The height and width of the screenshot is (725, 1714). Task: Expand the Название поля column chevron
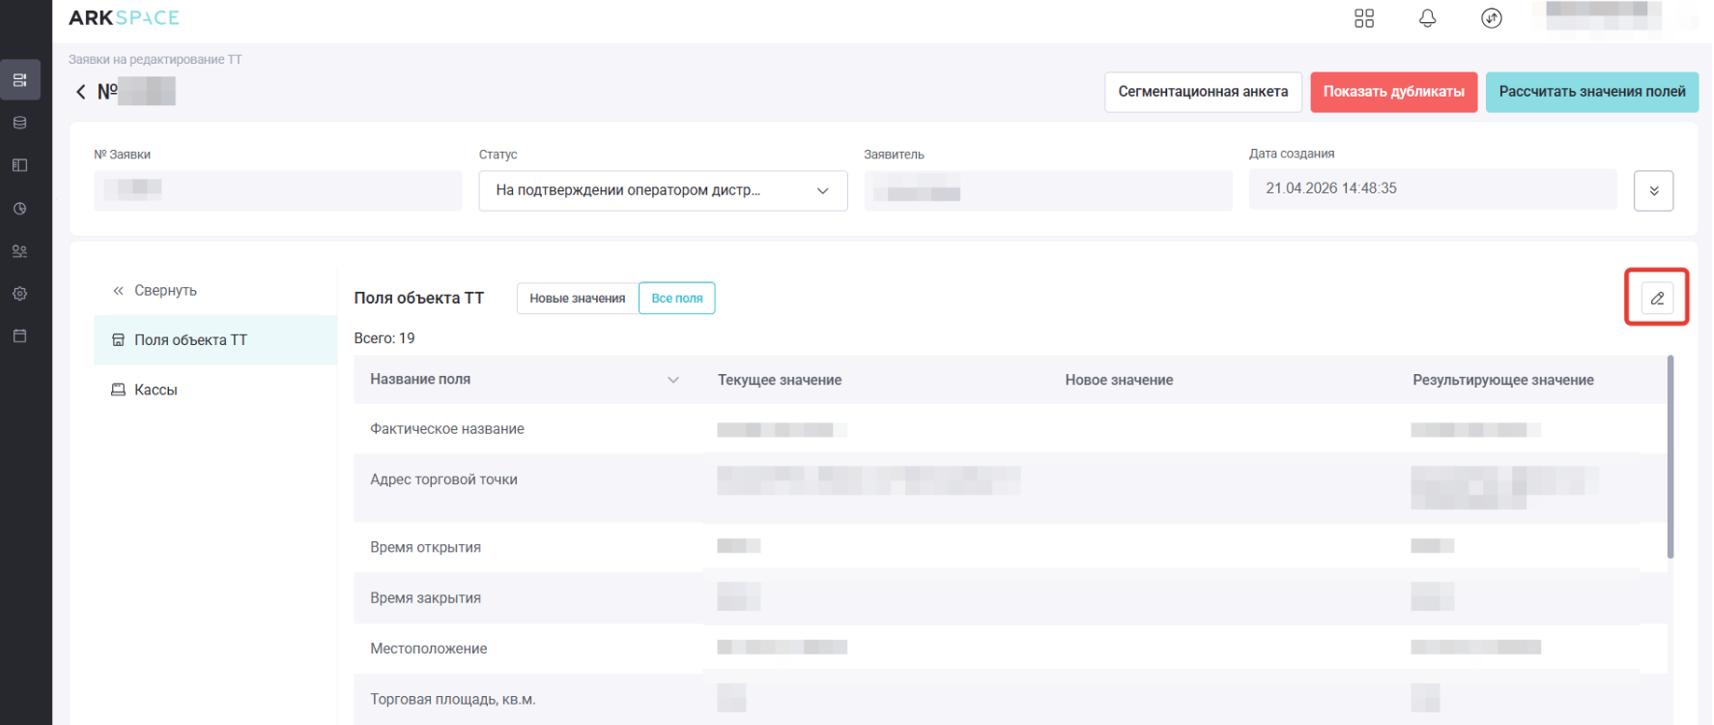(x=673, y=380)
